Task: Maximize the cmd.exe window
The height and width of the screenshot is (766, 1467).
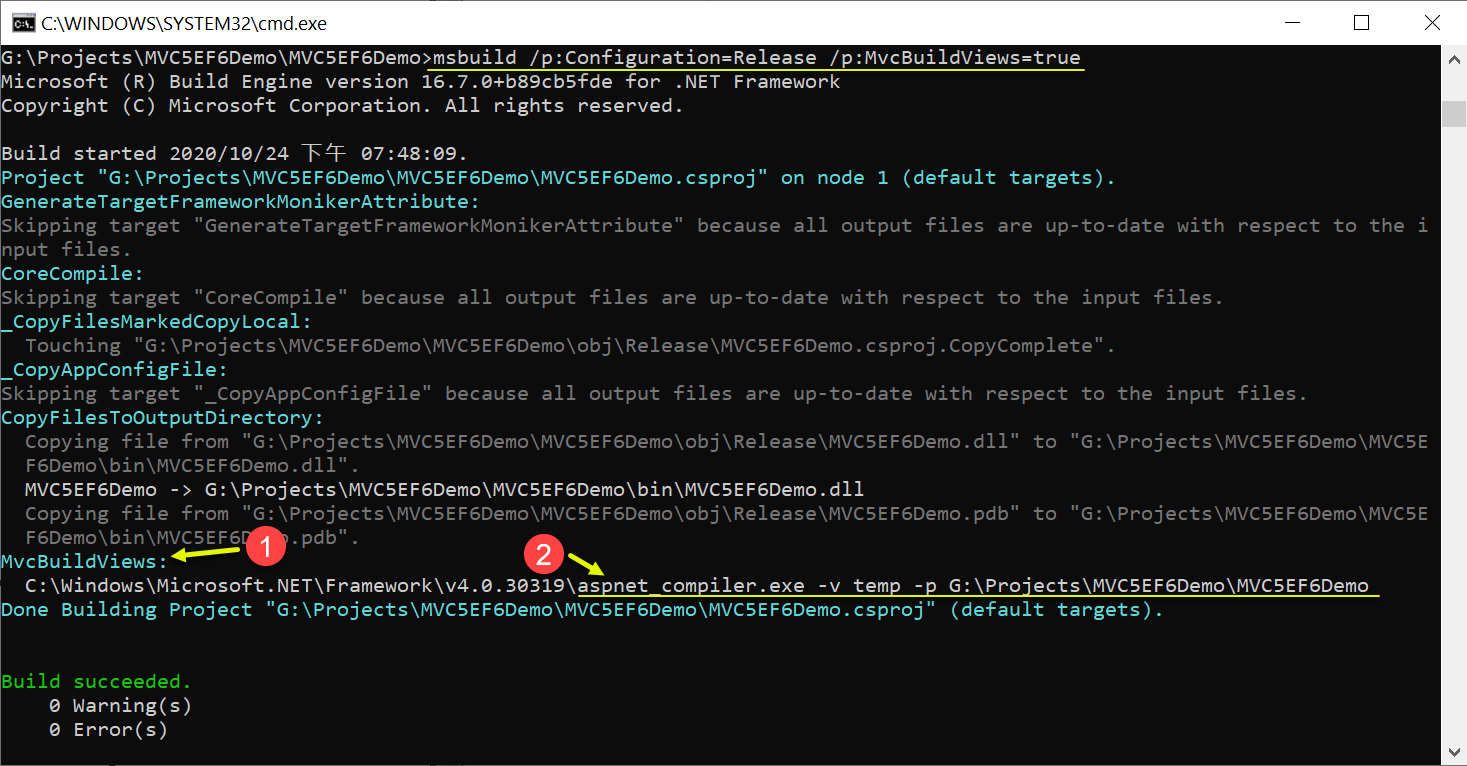Action: (x=1360, y=22)
